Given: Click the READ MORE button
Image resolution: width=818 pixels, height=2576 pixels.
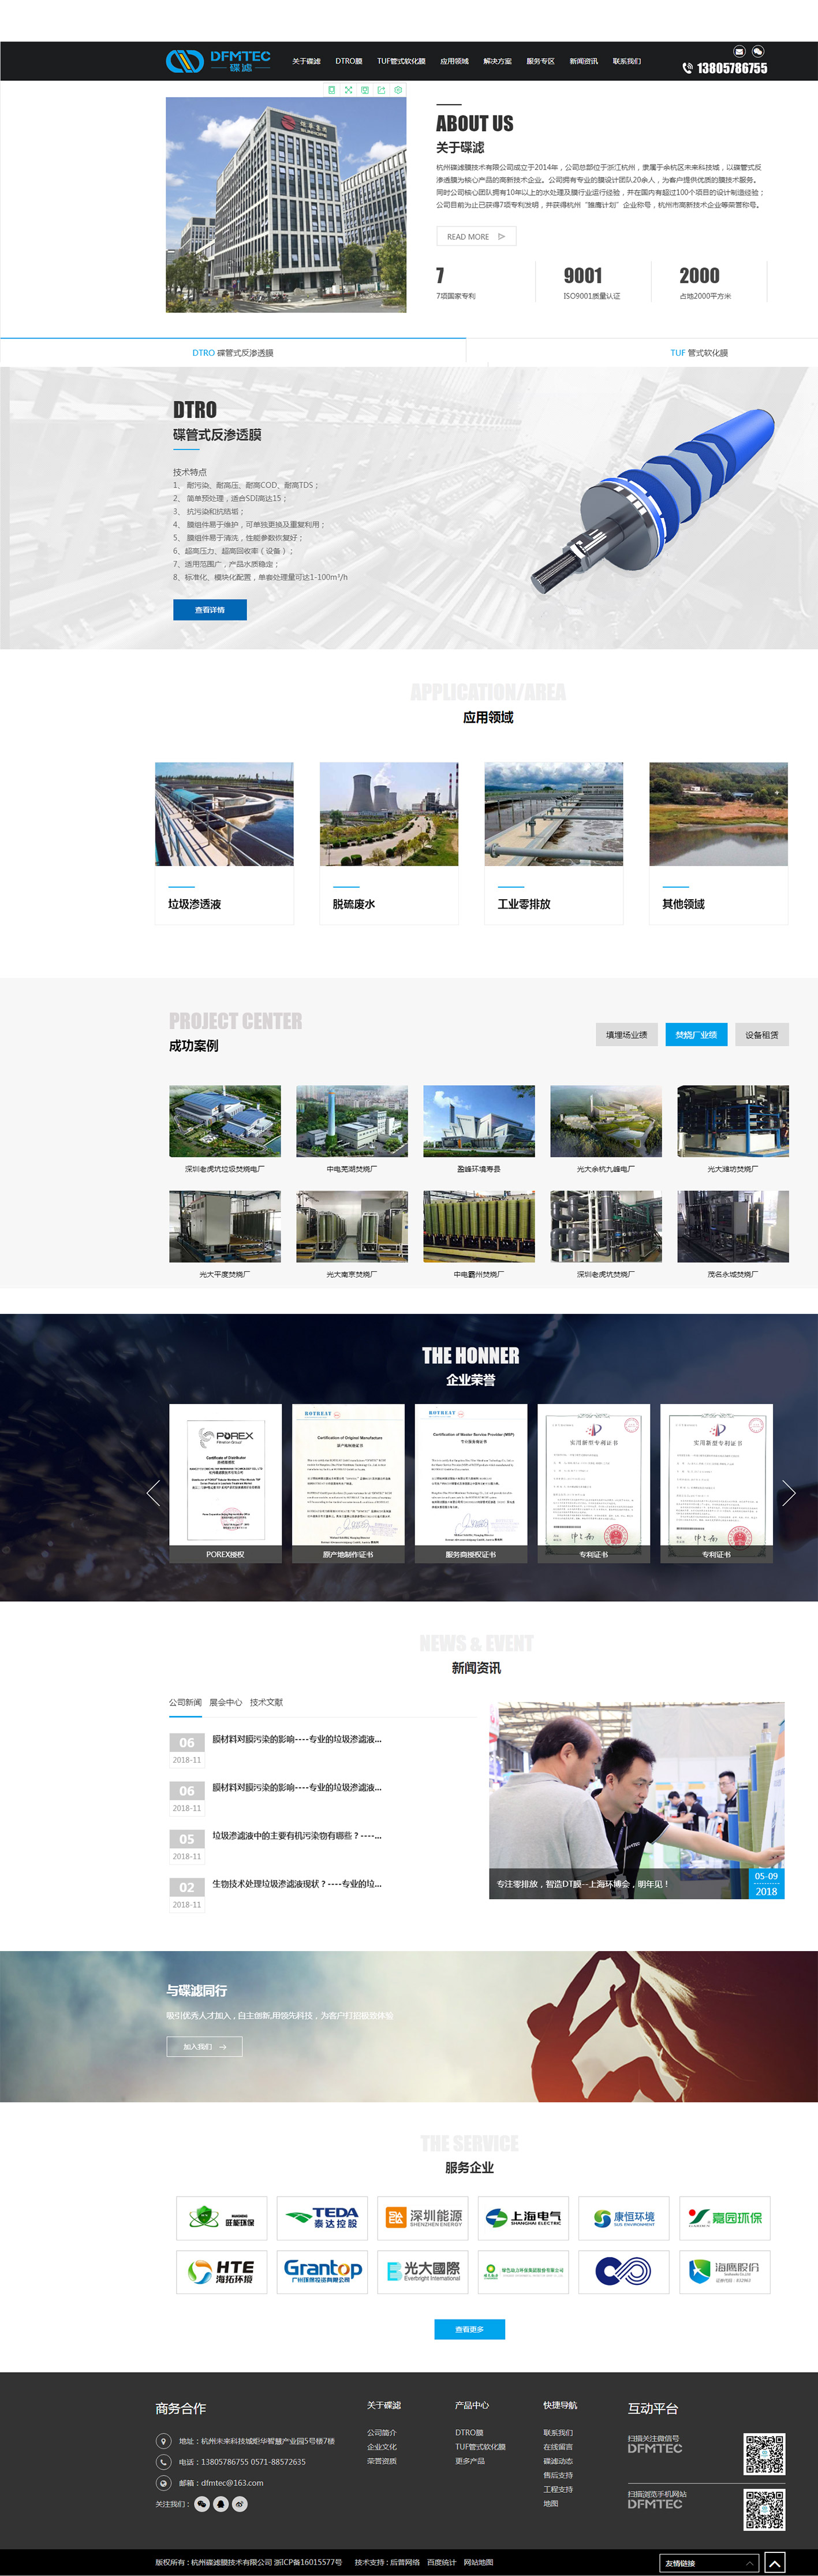Looking at the screenshot, I should point(475,237).
